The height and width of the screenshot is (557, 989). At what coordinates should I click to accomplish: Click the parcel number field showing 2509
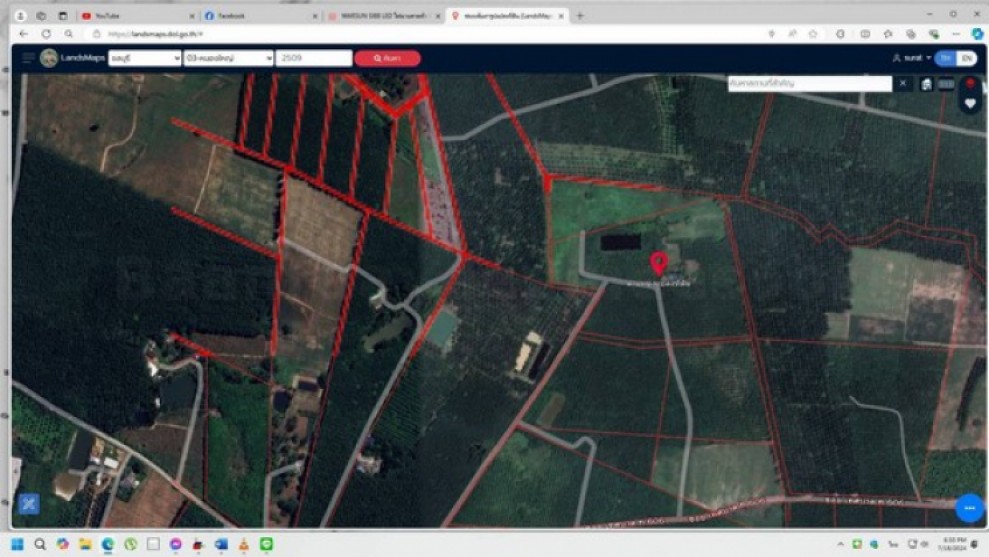[x=314, y=58]
